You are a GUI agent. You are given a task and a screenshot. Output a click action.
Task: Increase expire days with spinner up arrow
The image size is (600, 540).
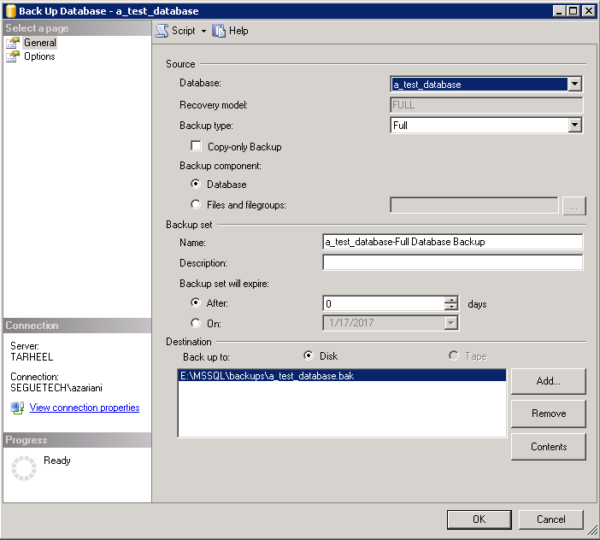pyautogui.click(x=452, y=299)
